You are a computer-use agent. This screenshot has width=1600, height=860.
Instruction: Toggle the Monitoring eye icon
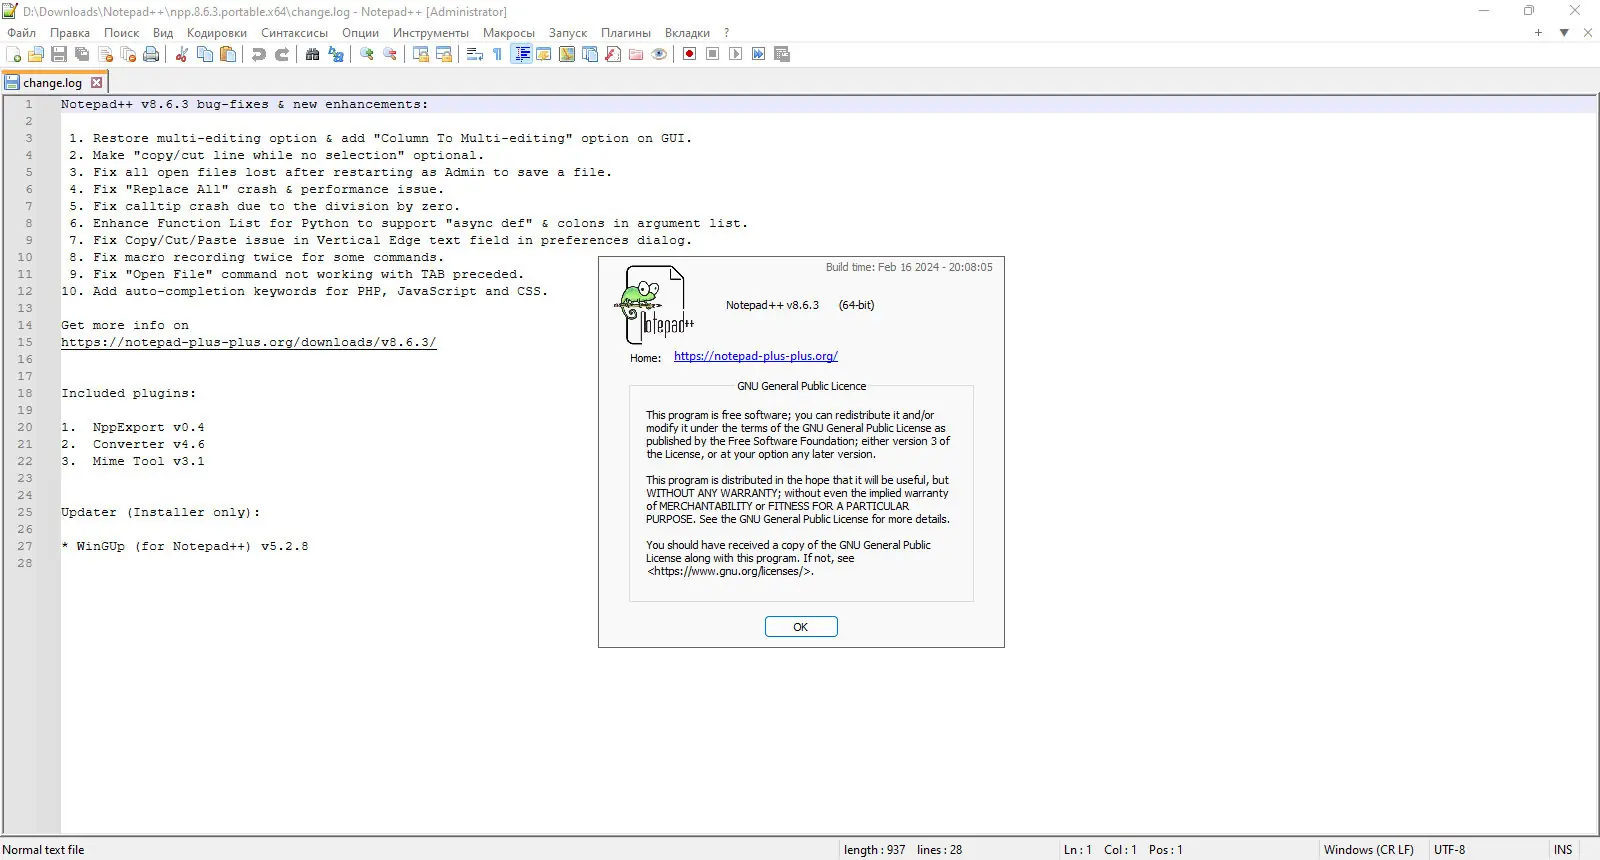(659, 54)
